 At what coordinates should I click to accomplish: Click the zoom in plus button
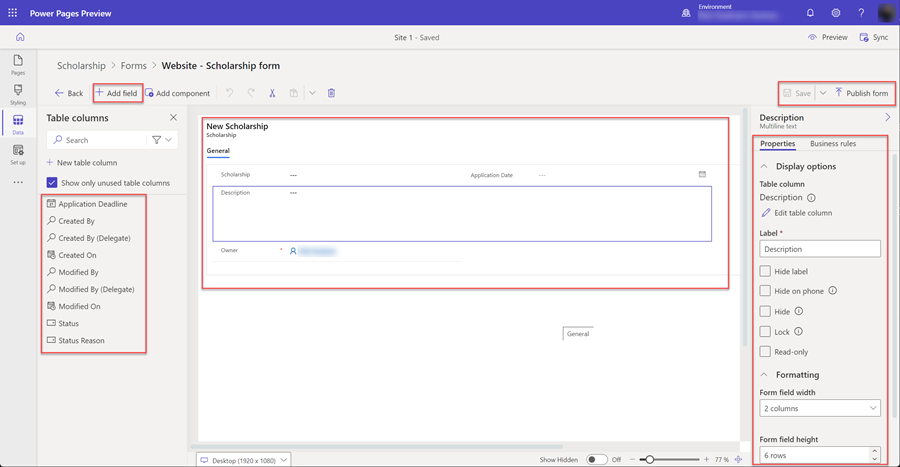(707, 460)
